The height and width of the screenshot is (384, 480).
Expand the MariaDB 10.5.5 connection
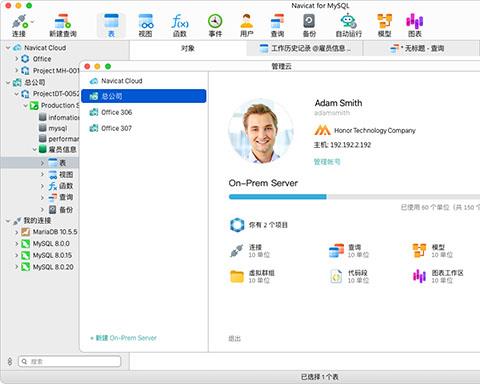(16, 232)
